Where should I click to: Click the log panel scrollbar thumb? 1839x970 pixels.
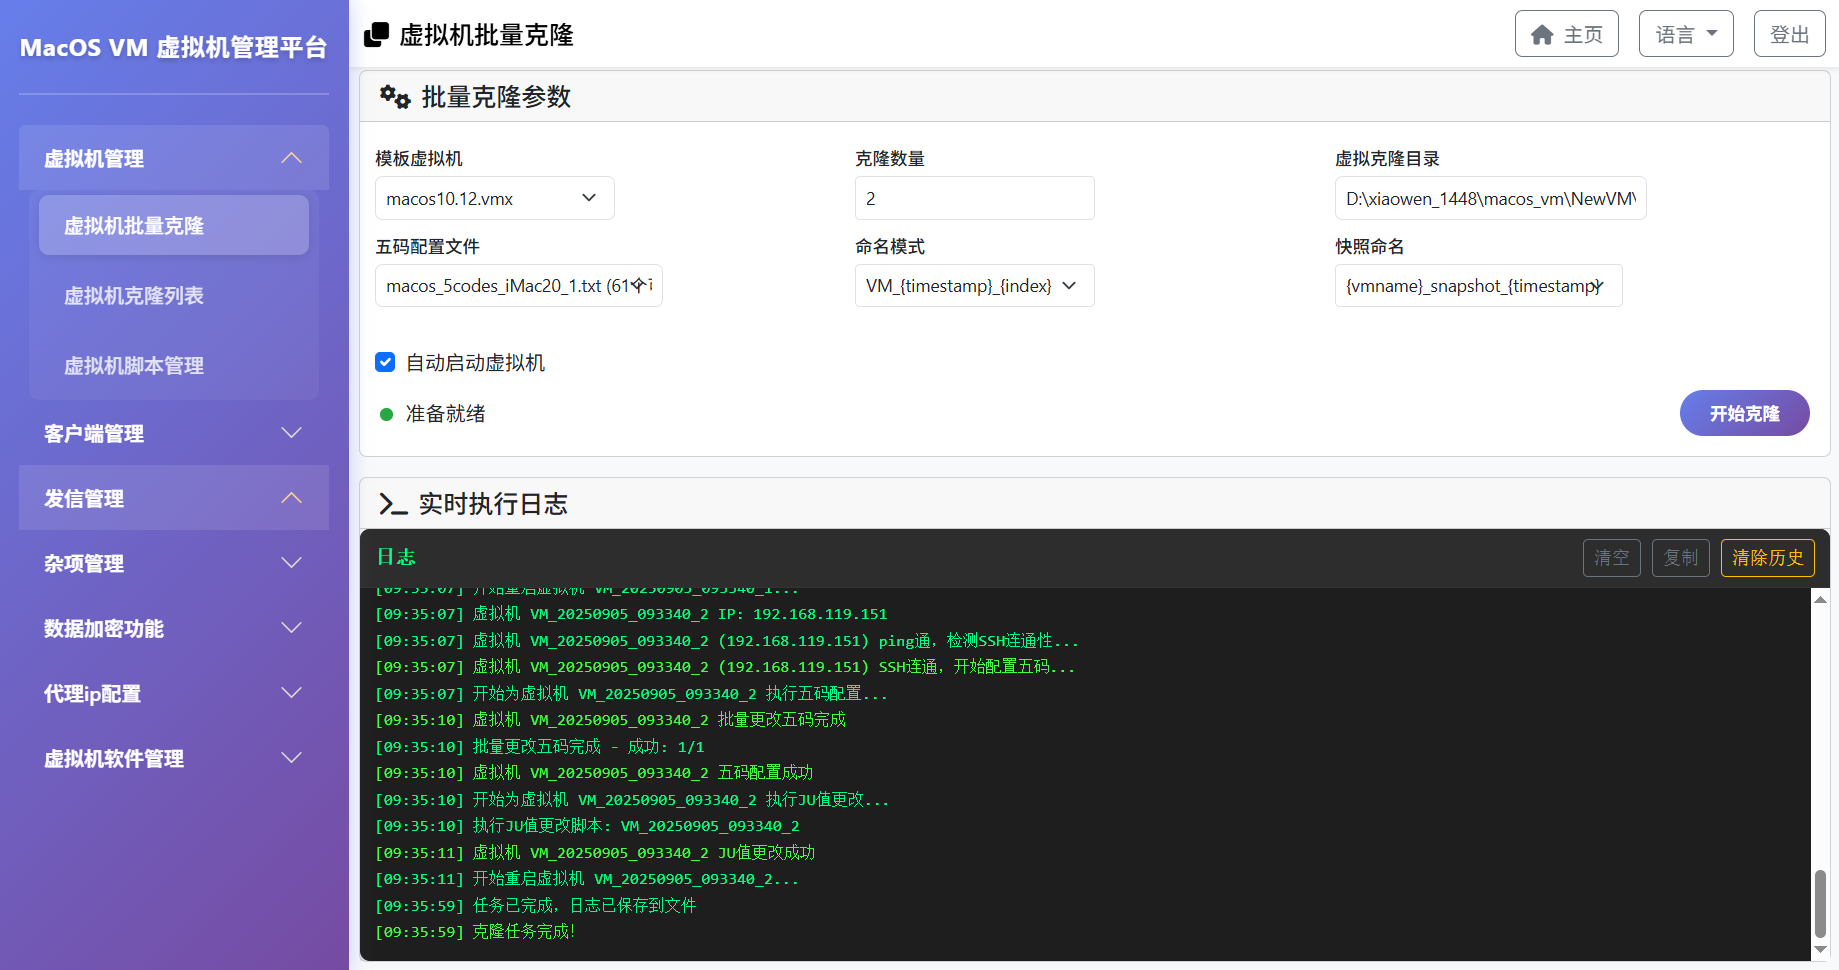tap(1820, 903)
